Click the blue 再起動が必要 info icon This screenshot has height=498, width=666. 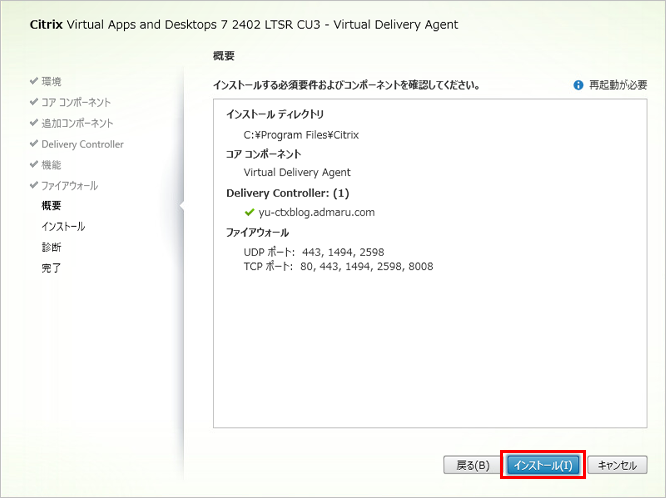[578, 86]
